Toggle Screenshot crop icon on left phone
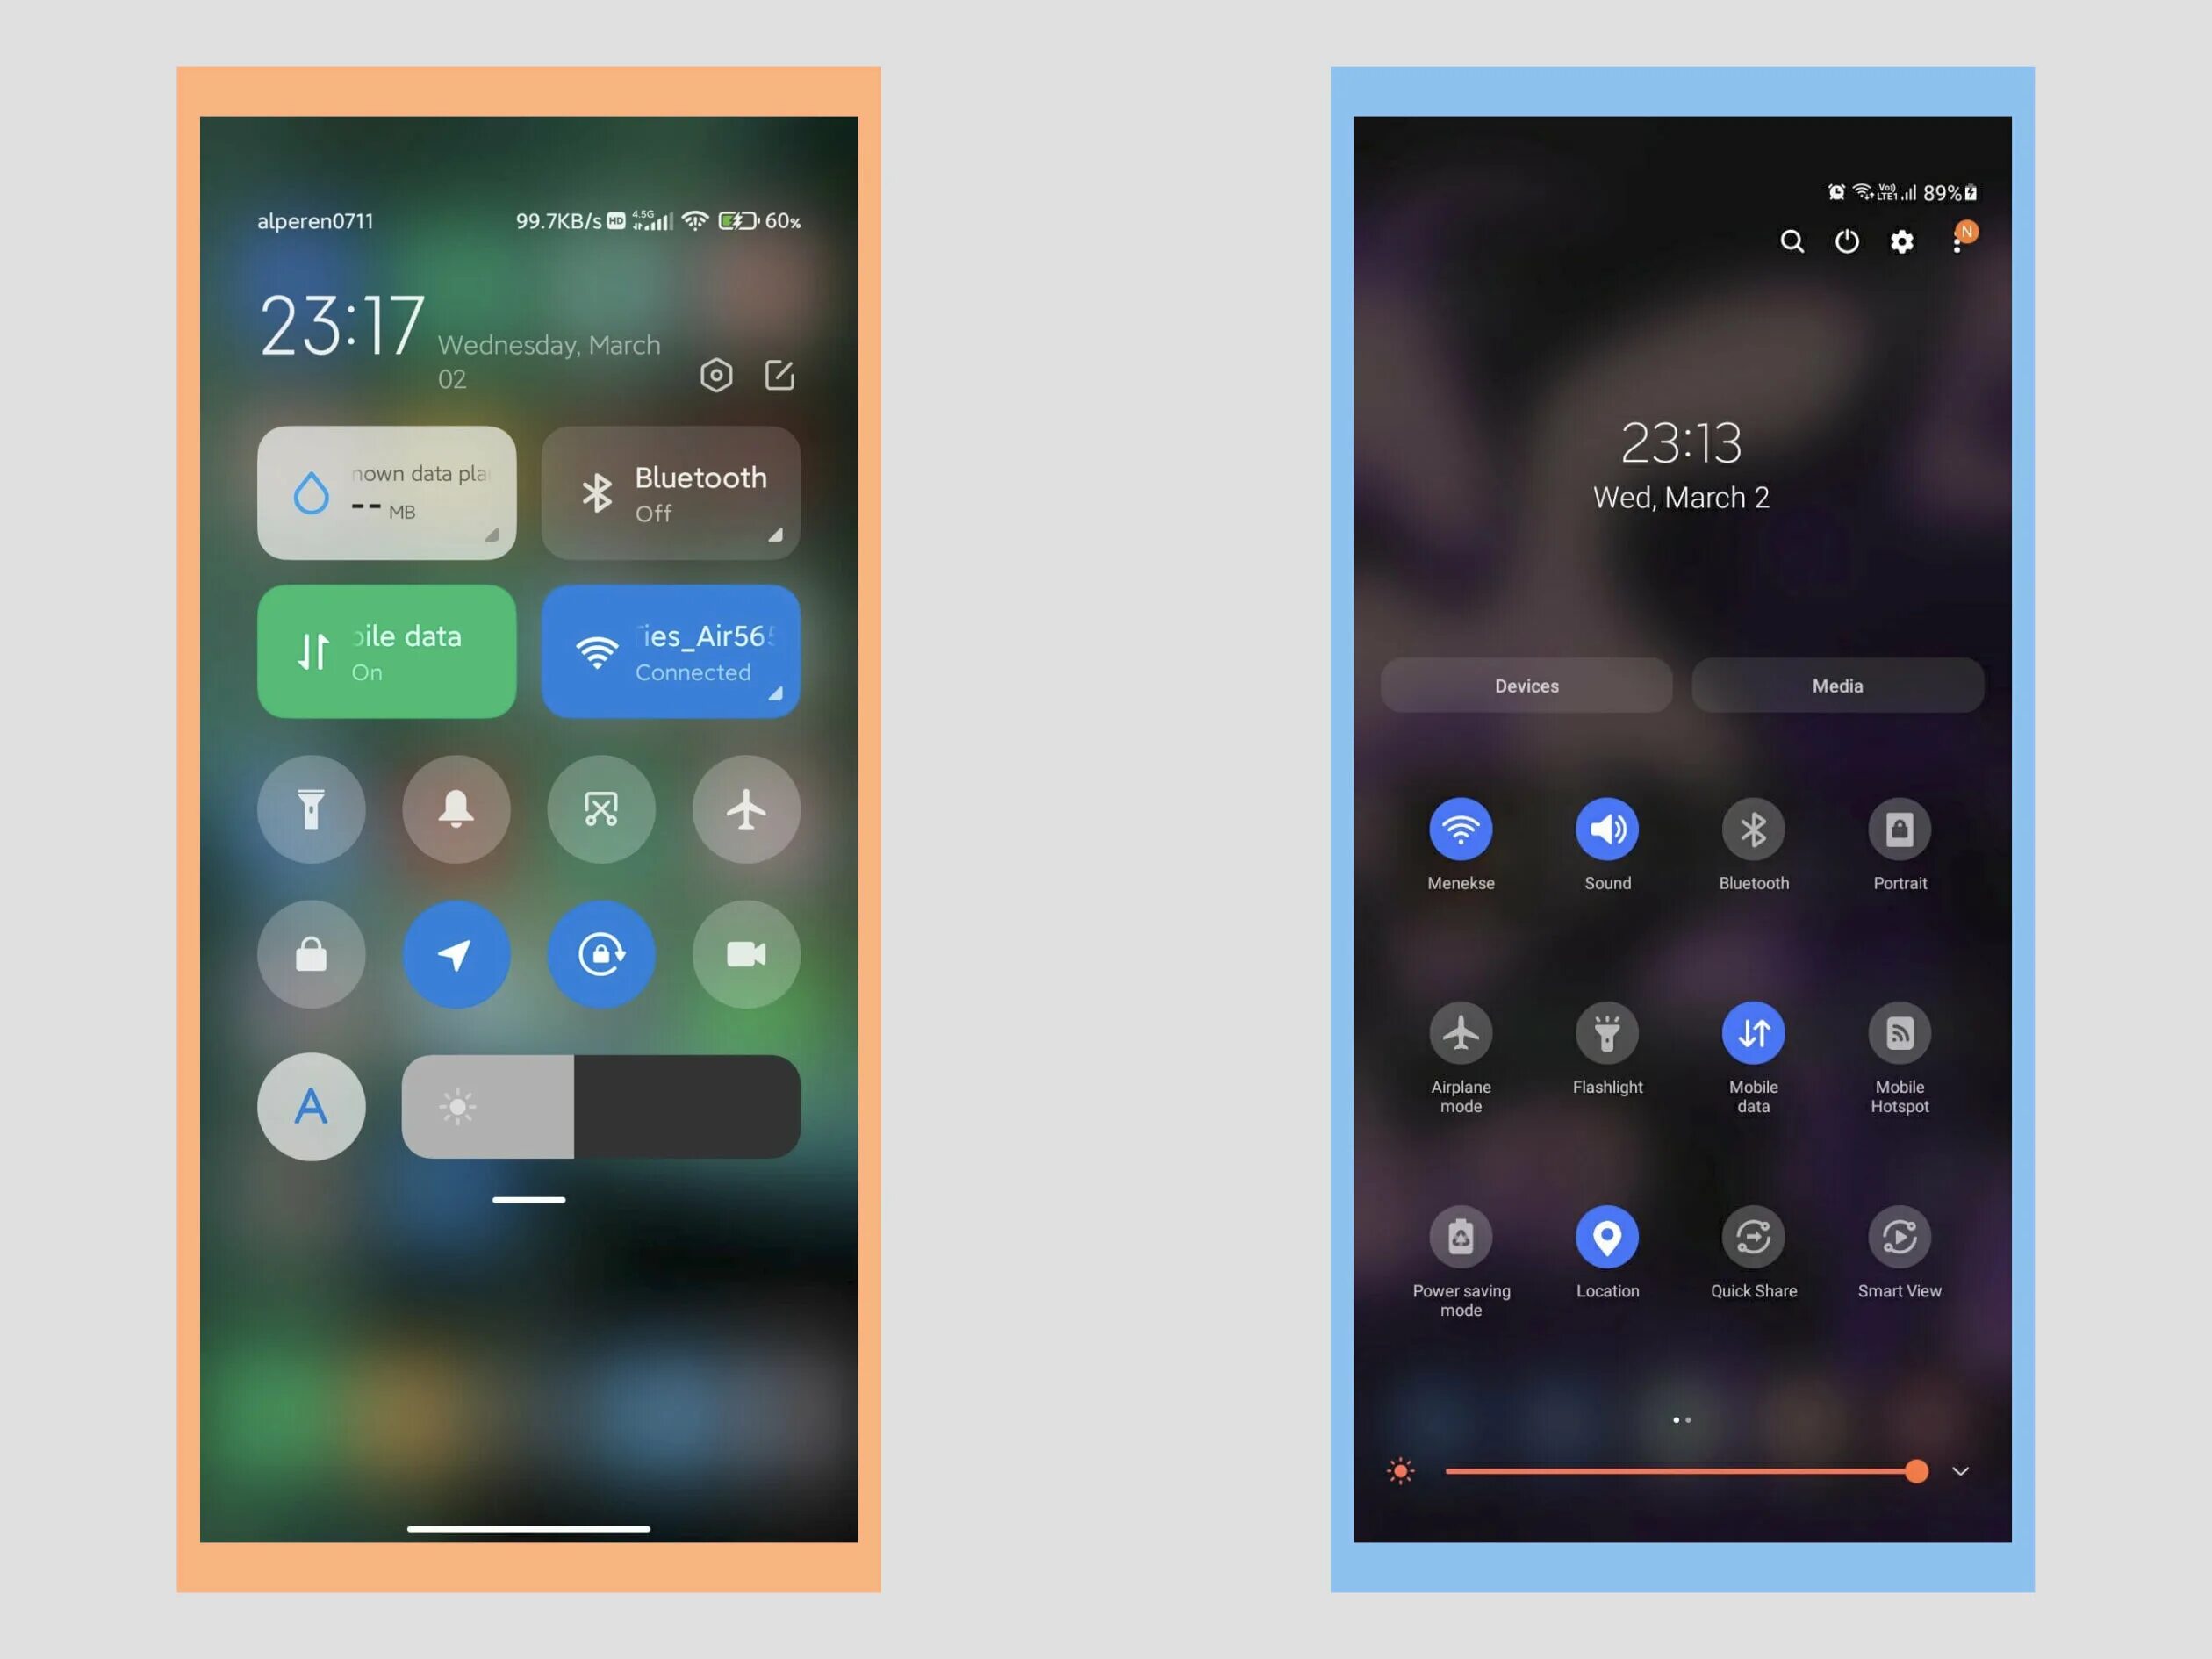This screenshot has width=2212, height=1659. point(600,807)
